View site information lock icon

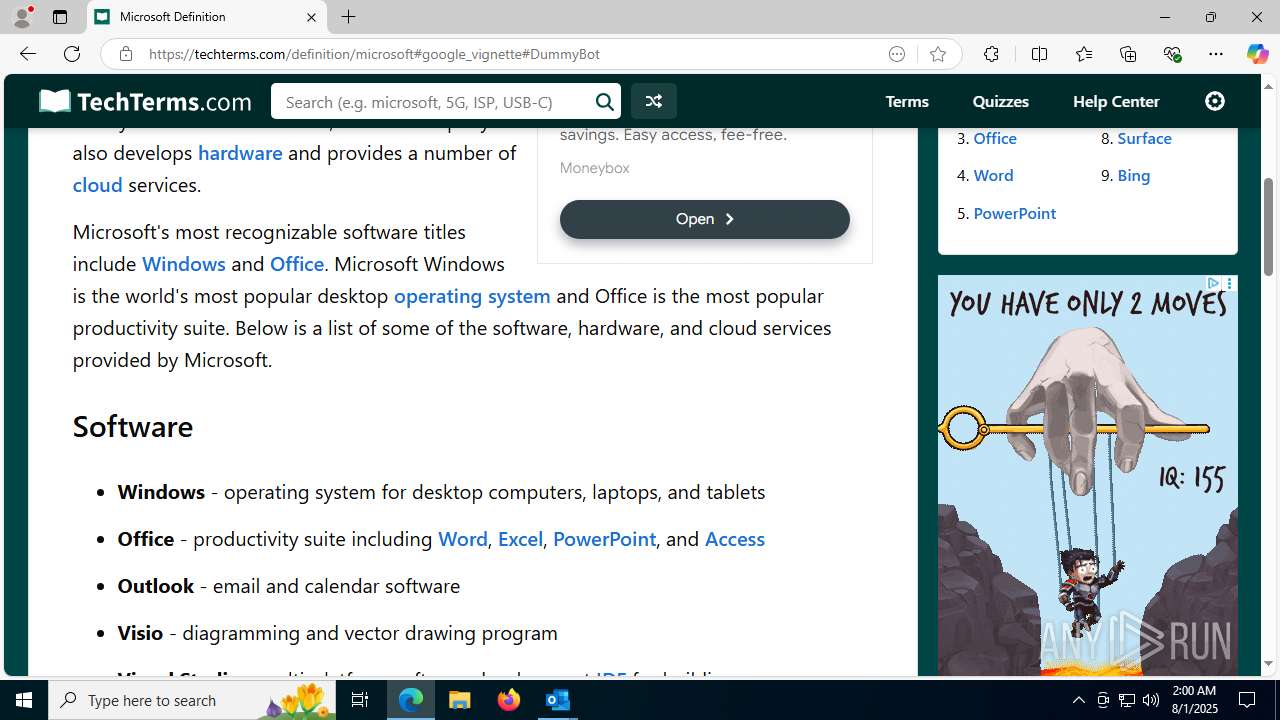click(125, 54)
